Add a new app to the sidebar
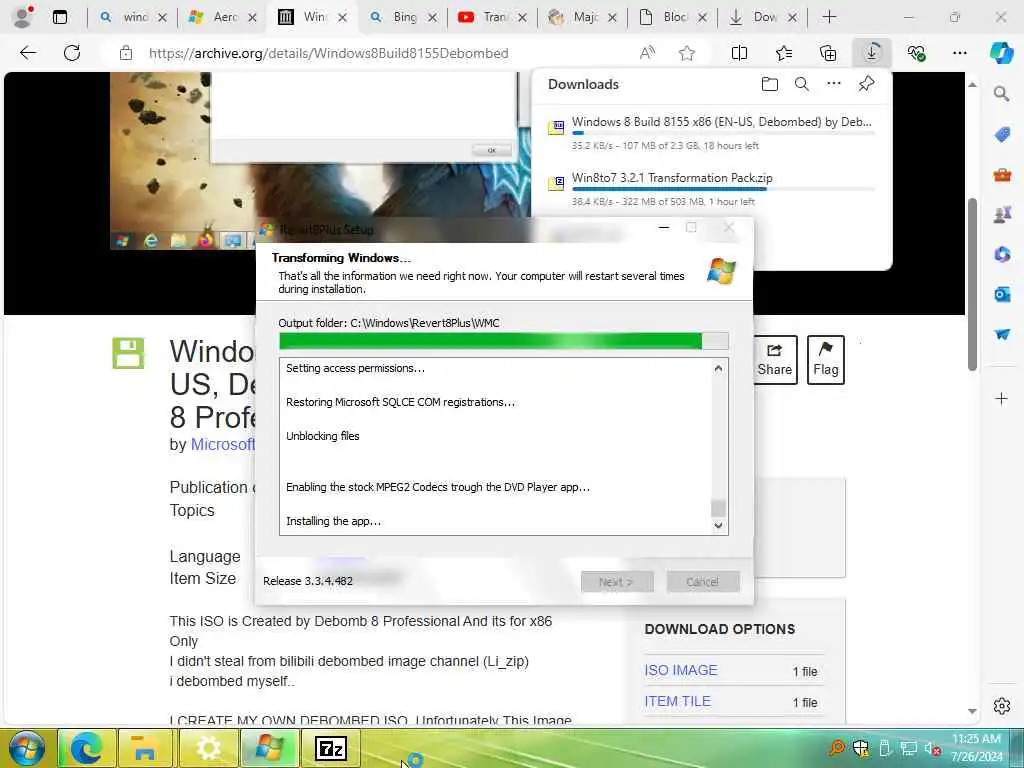The height and width of the screenshot is (768, 1024). [1002, 398]
